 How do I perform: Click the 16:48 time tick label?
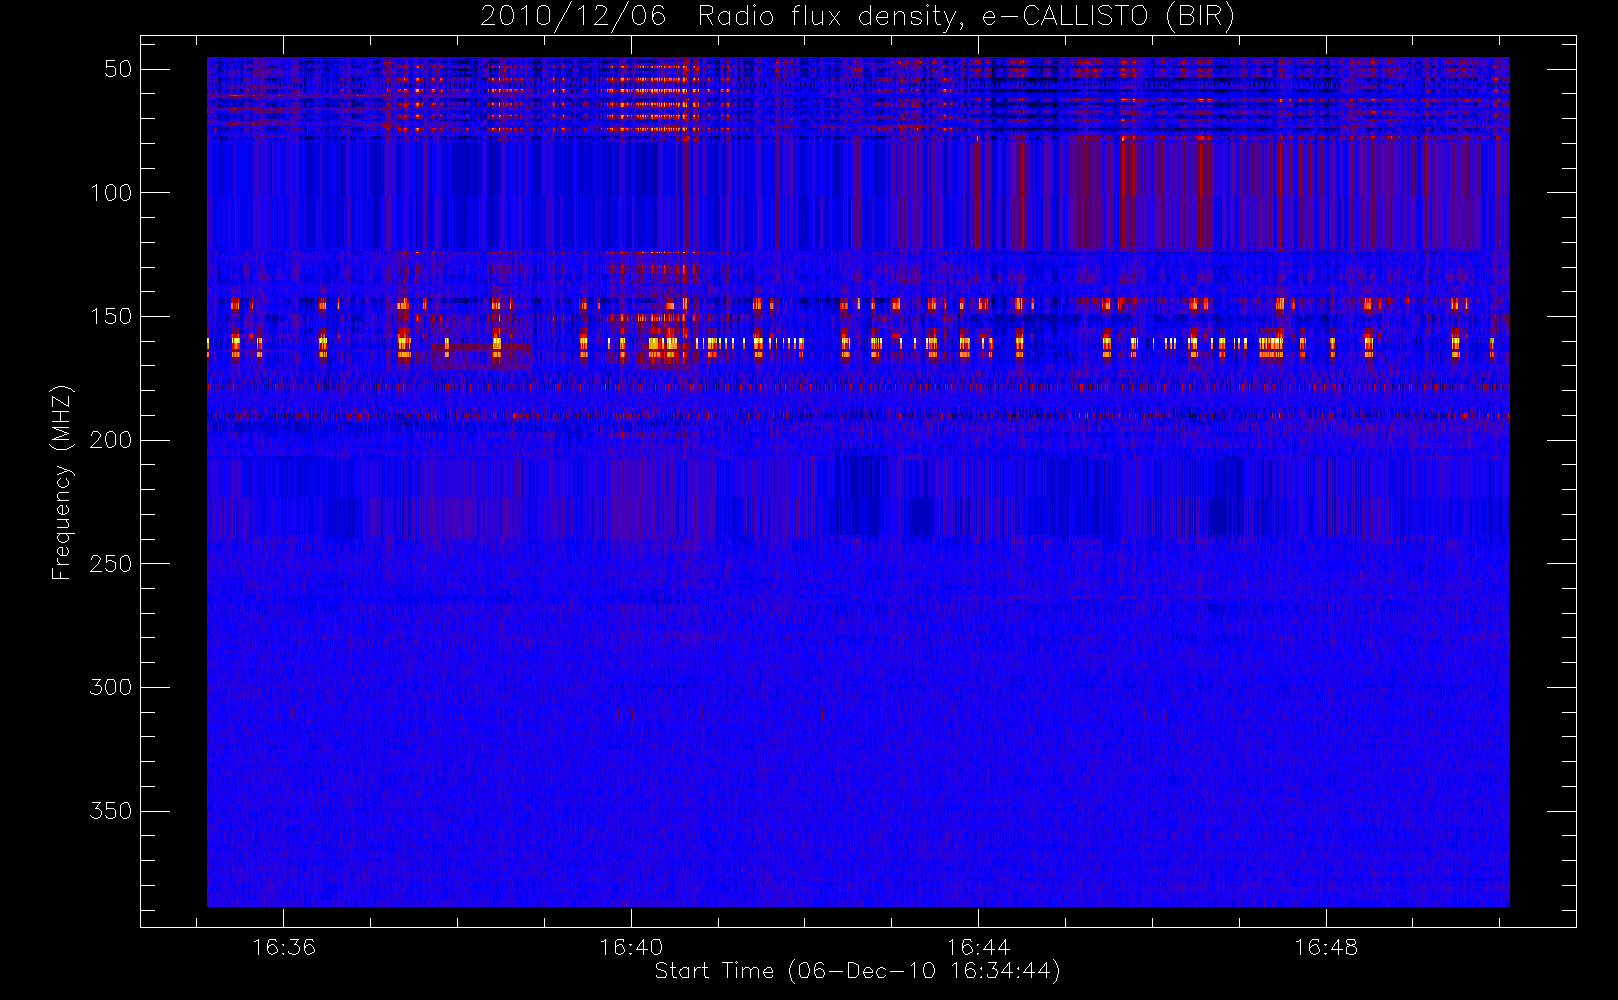(1326, 947)
